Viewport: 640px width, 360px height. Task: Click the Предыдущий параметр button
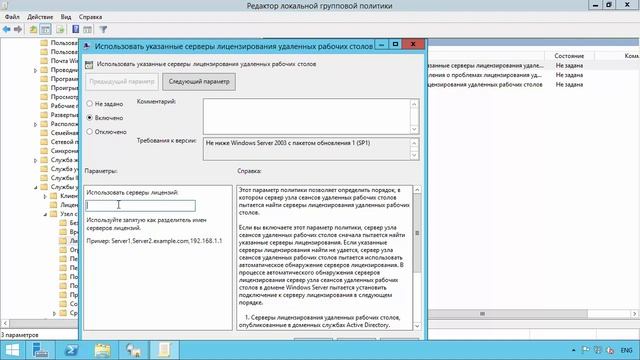(122, 82)
